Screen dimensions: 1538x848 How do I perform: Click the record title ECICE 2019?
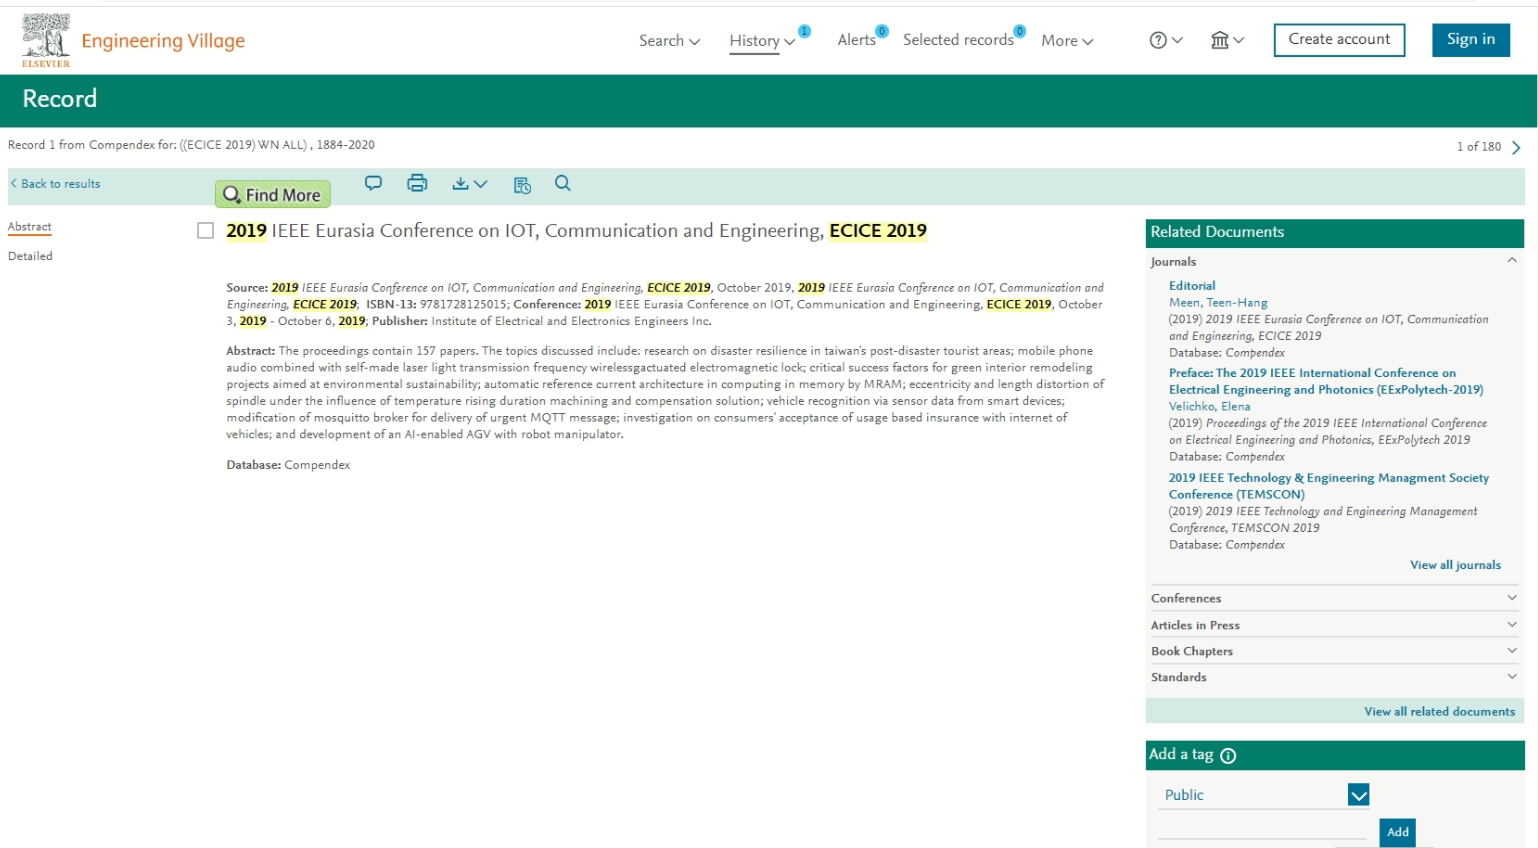576,231
